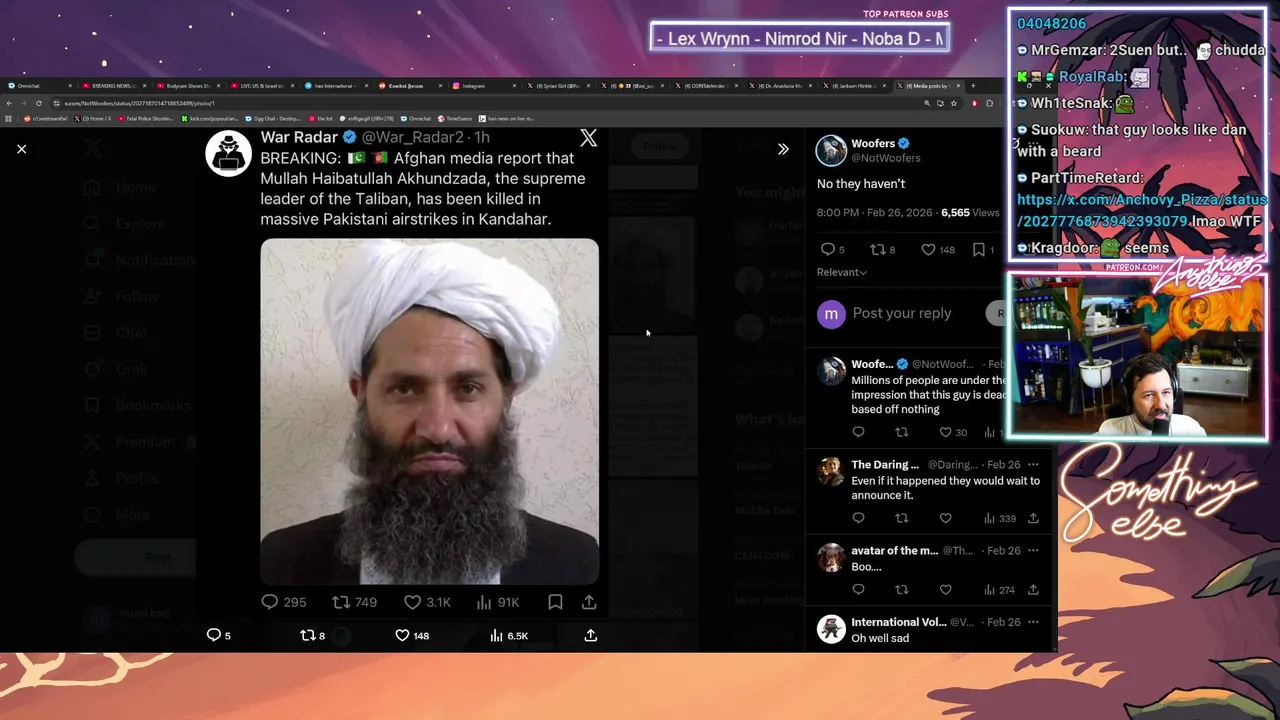Views icon showing 6.5K in bottom bar
This screenshot has width=1280, height=720.
(x=496, y=635)
